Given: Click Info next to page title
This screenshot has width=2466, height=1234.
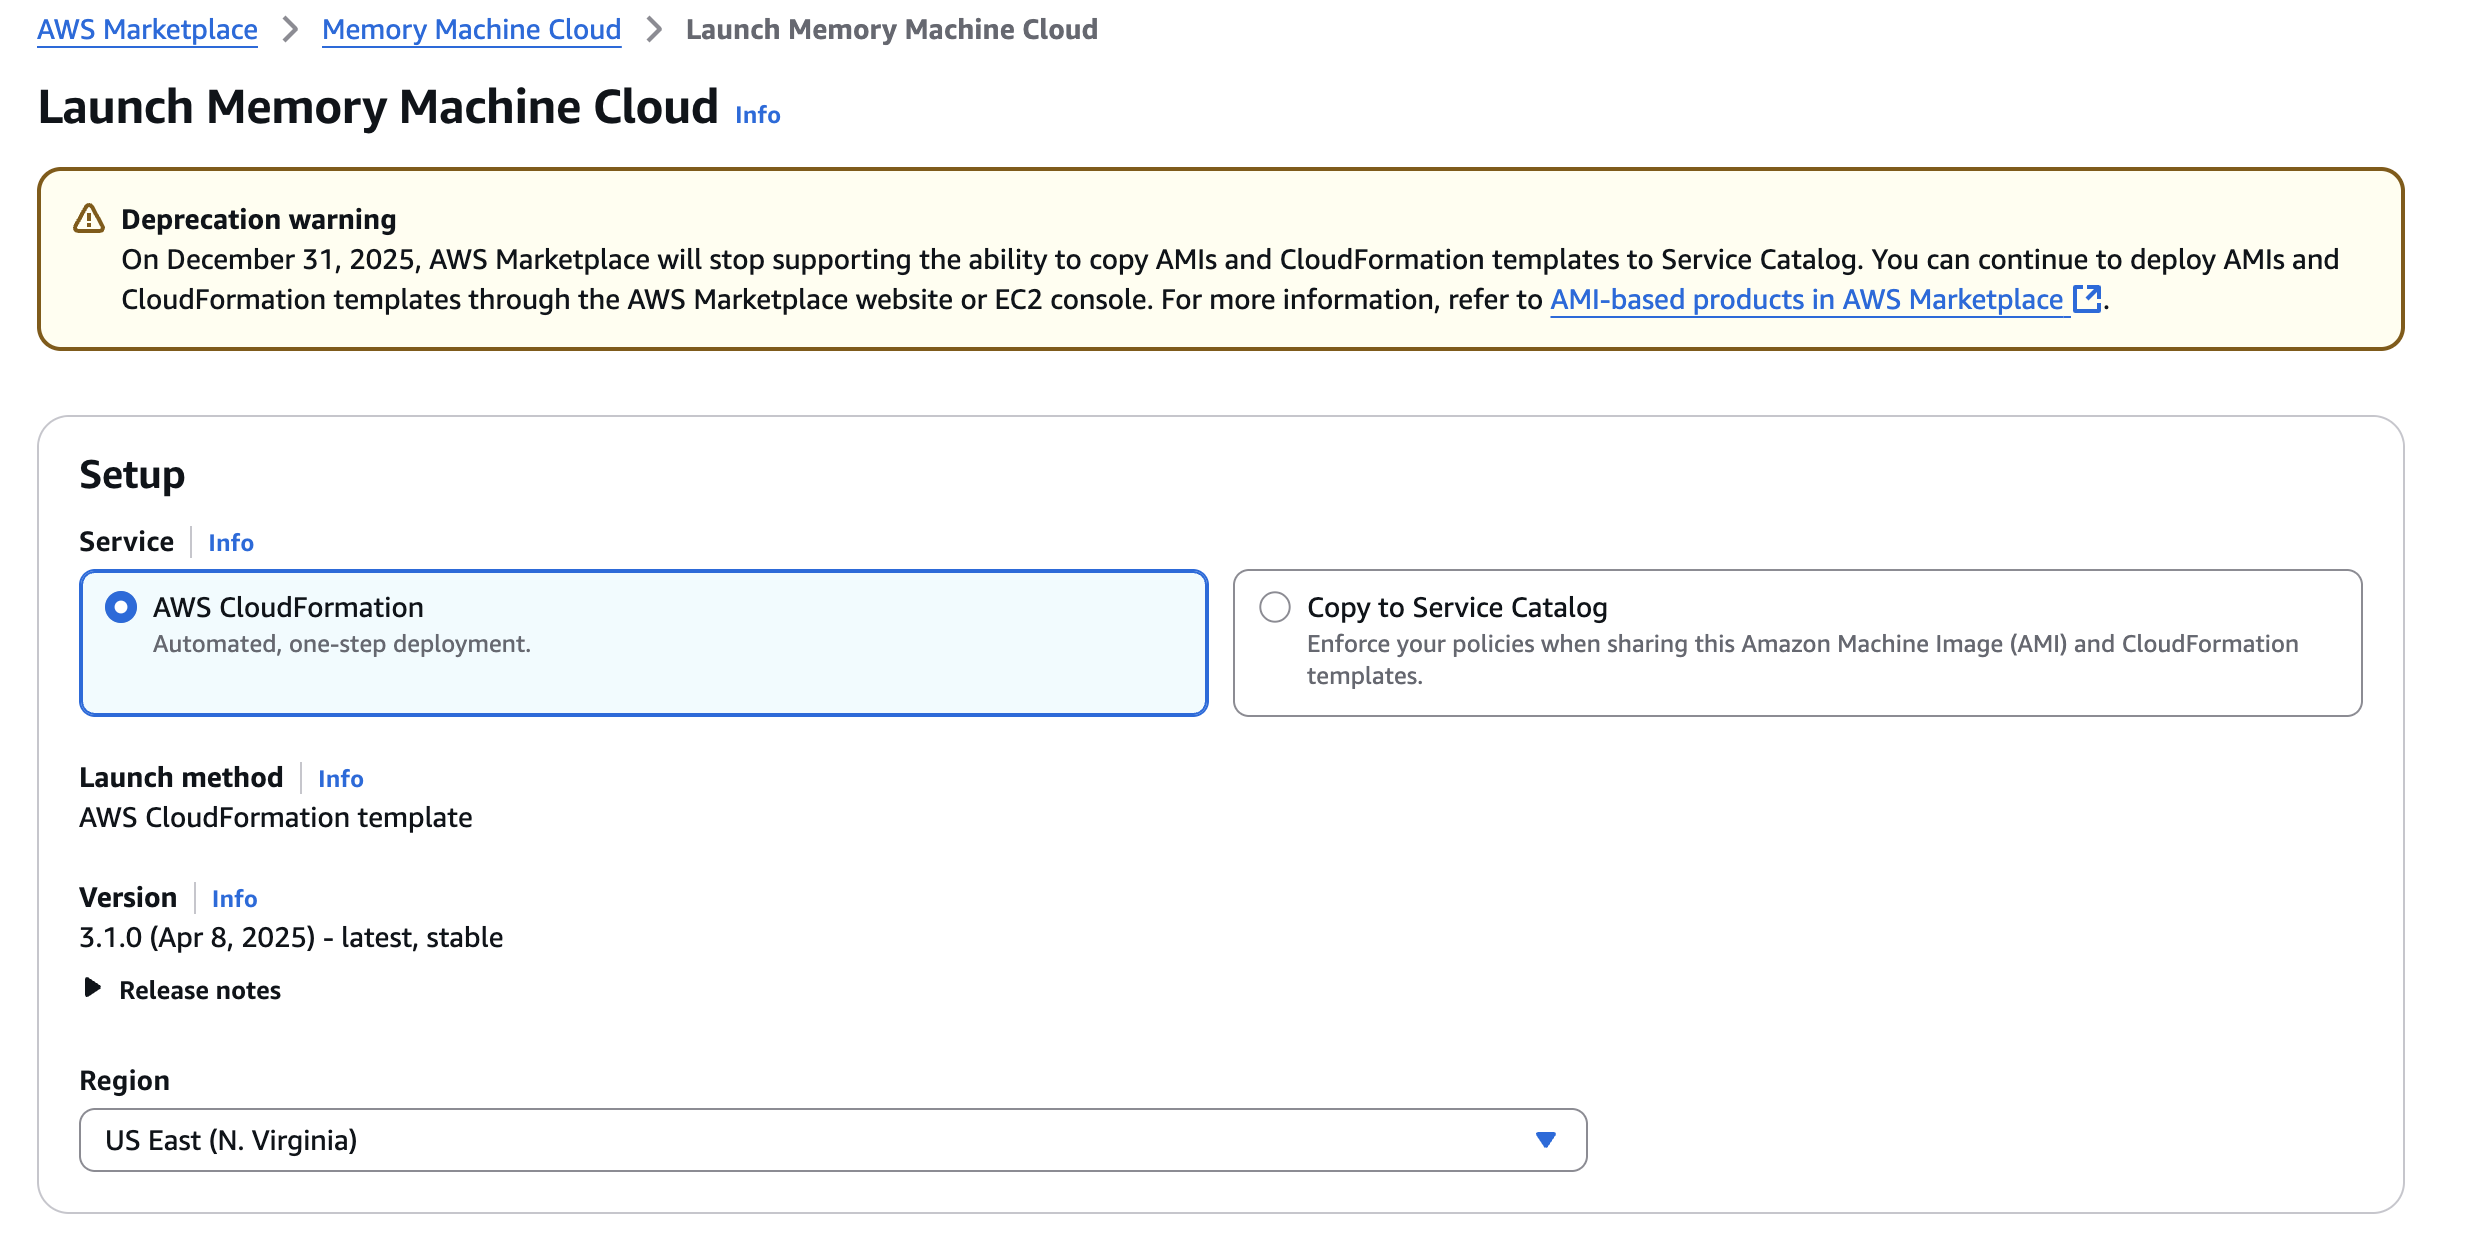Looking at the screenshot, I should (757, 115).
